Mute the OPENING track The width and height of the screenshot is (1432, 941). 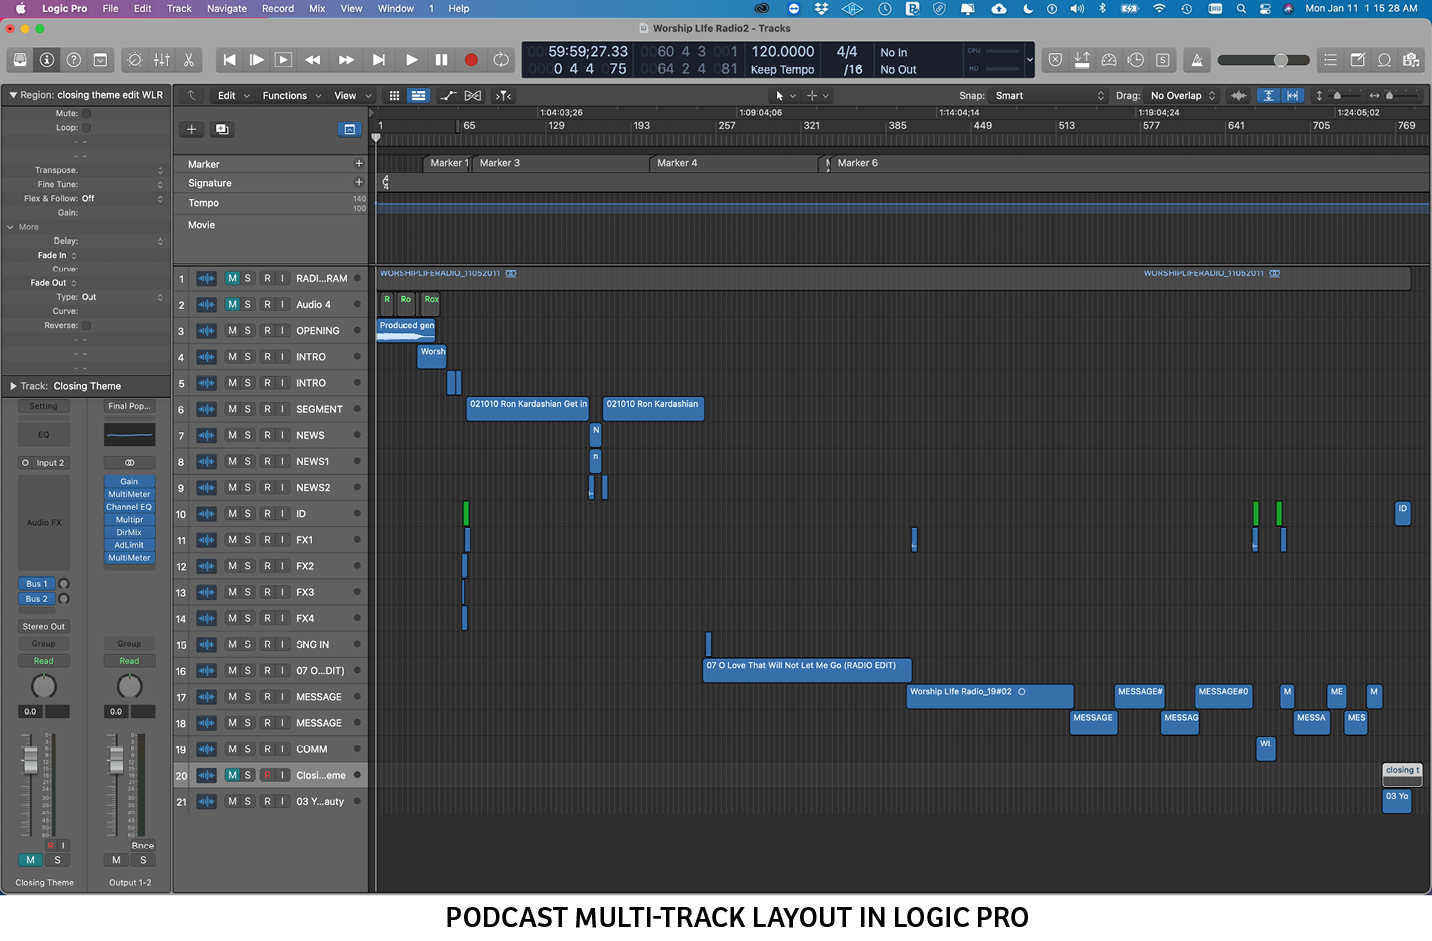[232, 331]
